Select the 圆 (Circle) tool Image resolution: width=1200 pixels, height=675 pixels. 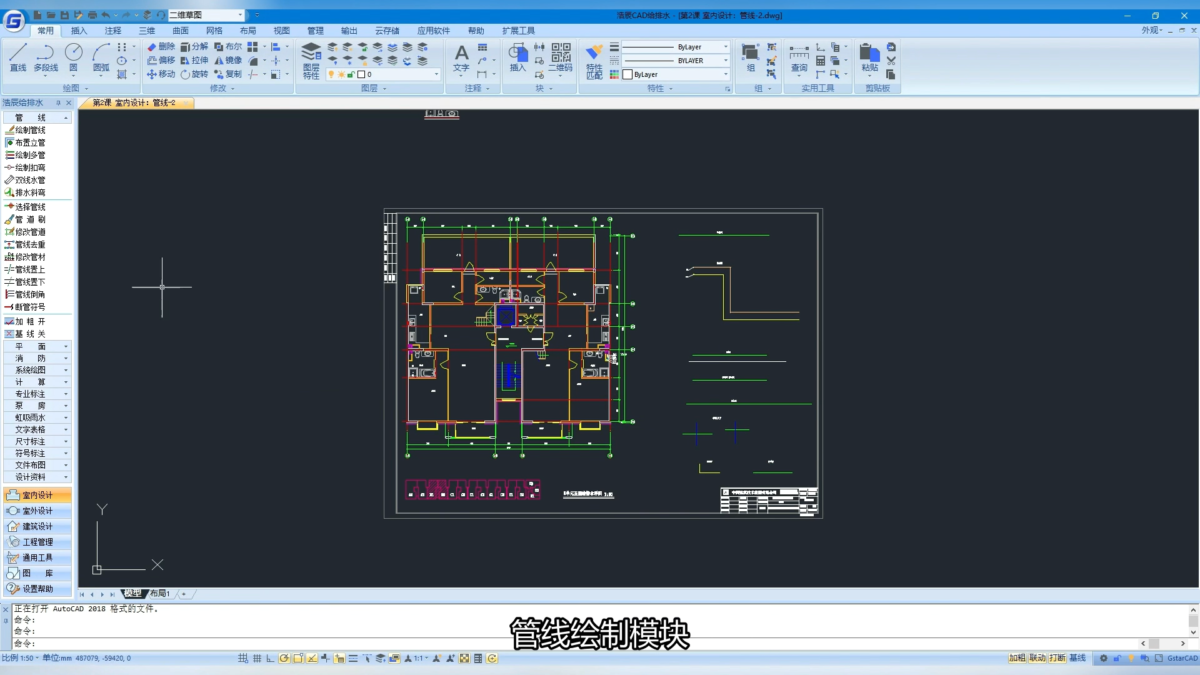[x=74, y=58]
